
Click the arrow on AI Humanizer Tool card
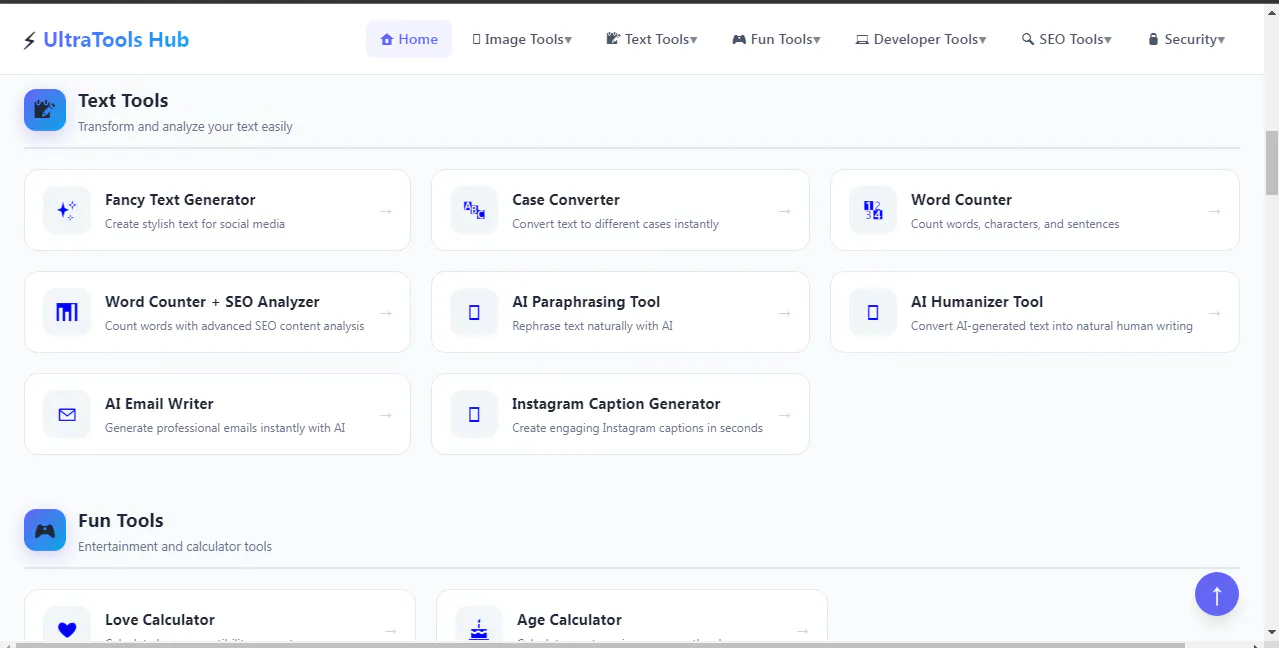(1215, 313)
